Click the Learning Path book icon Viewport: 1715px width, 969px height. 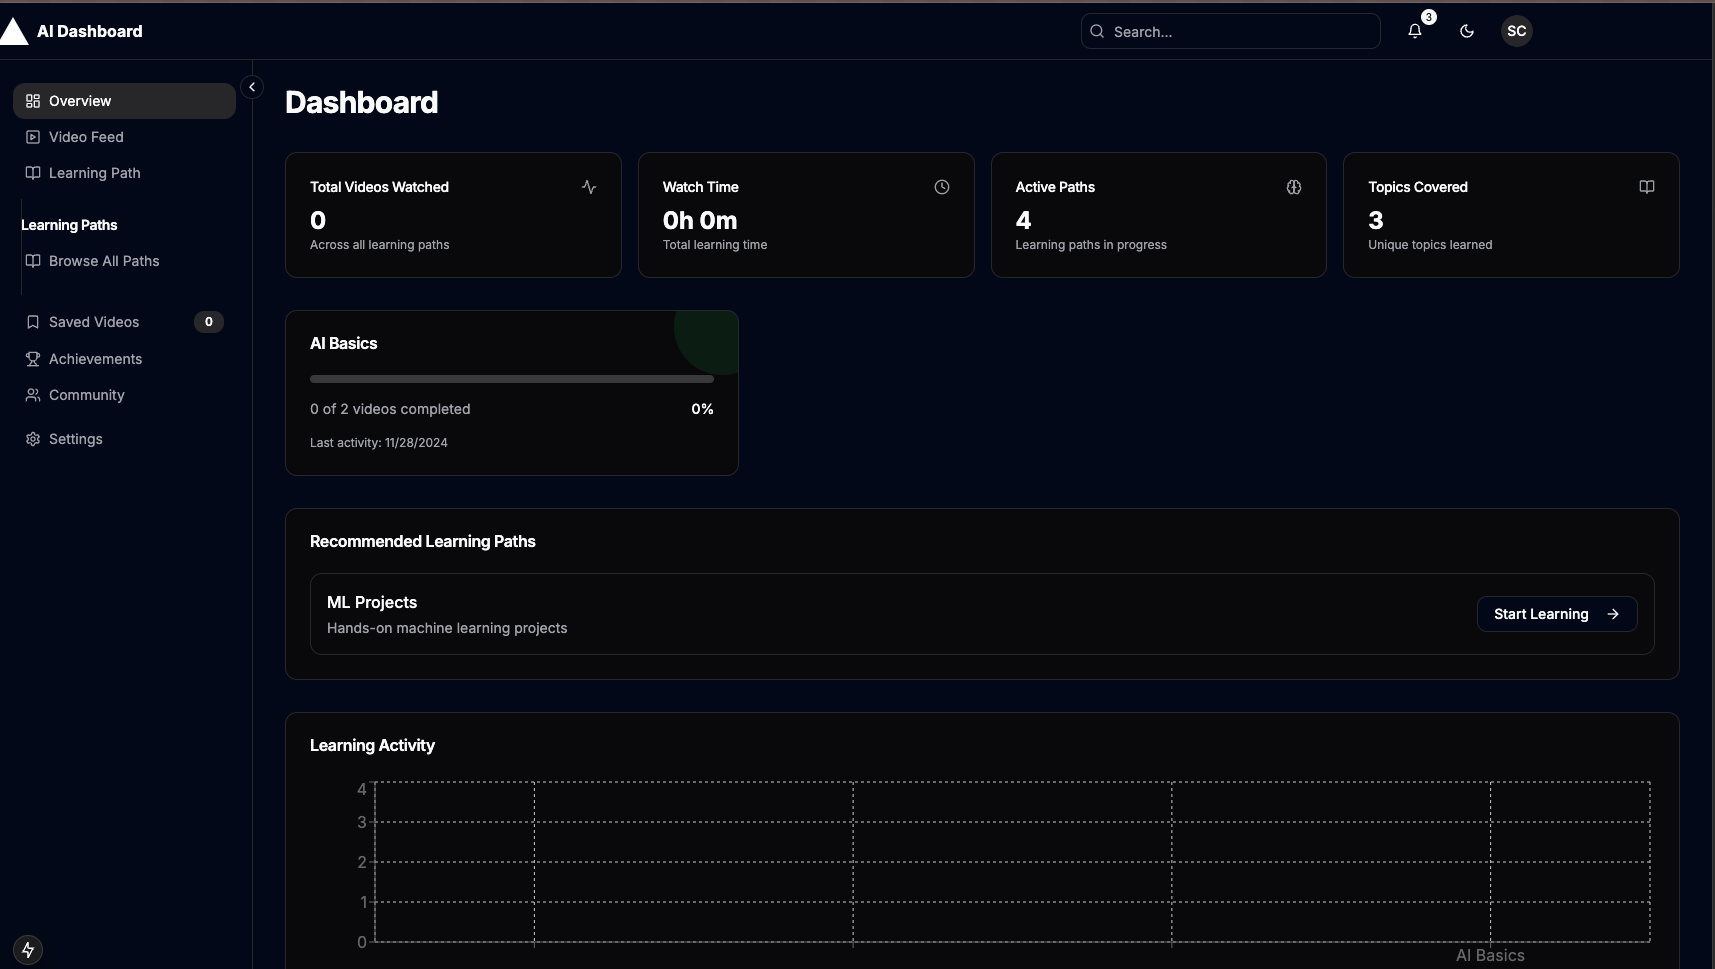(33, 173)
